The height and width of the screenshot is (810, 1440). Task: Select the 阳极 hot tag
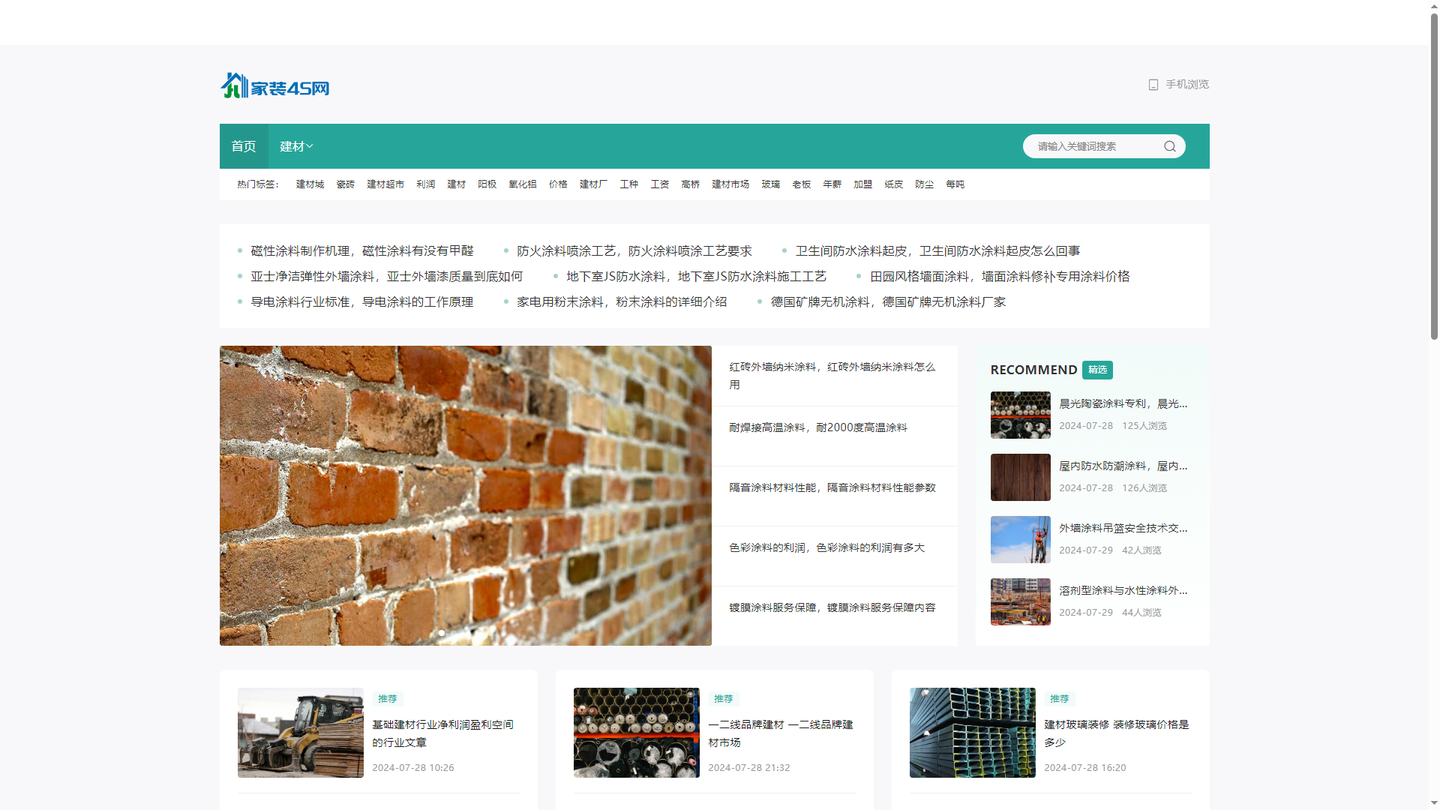point(487,184)
